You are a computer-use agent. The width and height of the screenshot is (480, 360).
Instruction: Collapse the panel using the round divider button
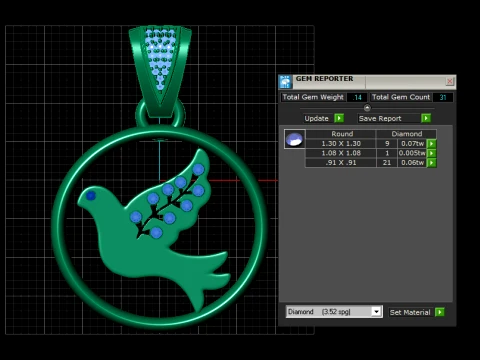pyautogui.click(x=367, y=108)
